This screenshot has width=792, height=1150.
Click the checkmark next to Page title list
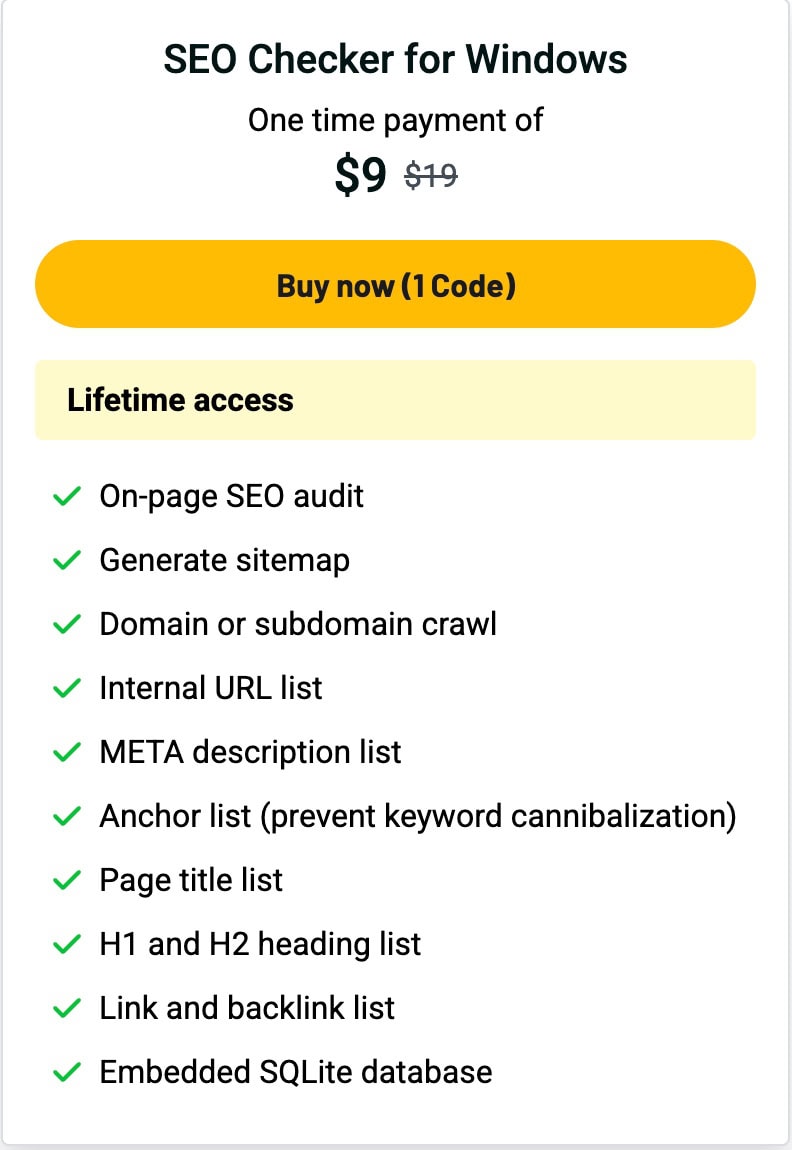point(66,880)
